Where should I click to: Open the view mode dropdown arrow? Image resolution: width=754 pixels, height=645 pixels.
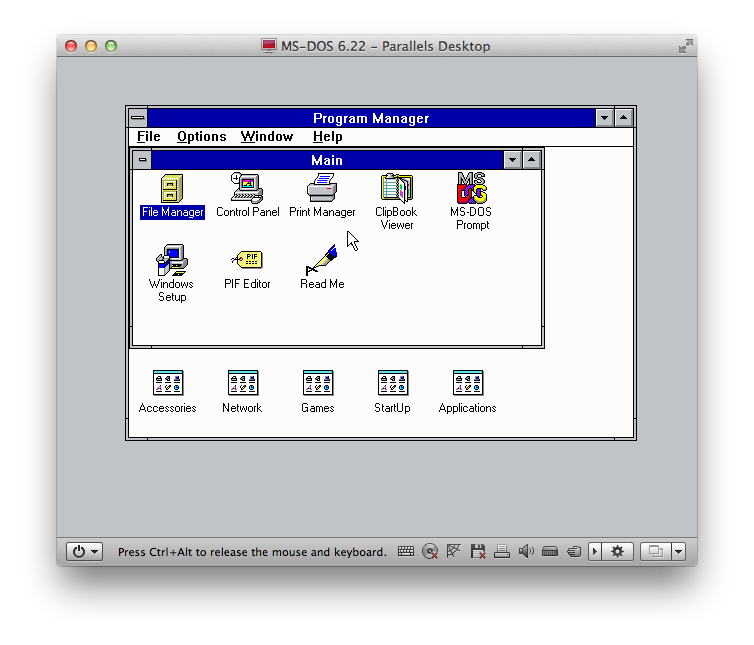pos(679,551)
